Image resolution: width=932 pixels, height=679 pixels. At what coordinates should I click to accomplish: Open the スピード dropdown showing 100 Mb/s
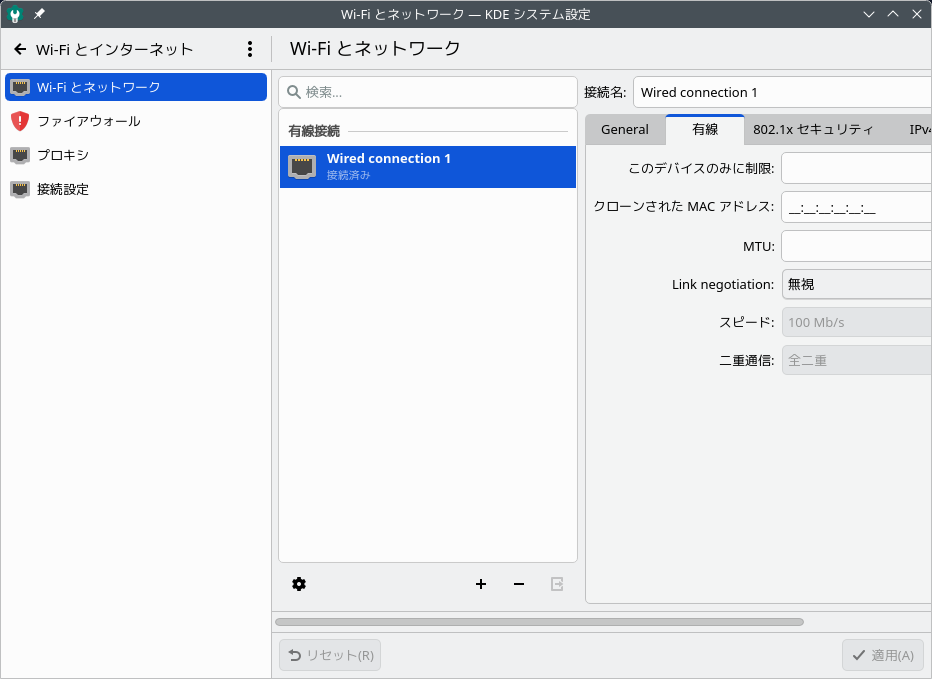tap(857, 322)
